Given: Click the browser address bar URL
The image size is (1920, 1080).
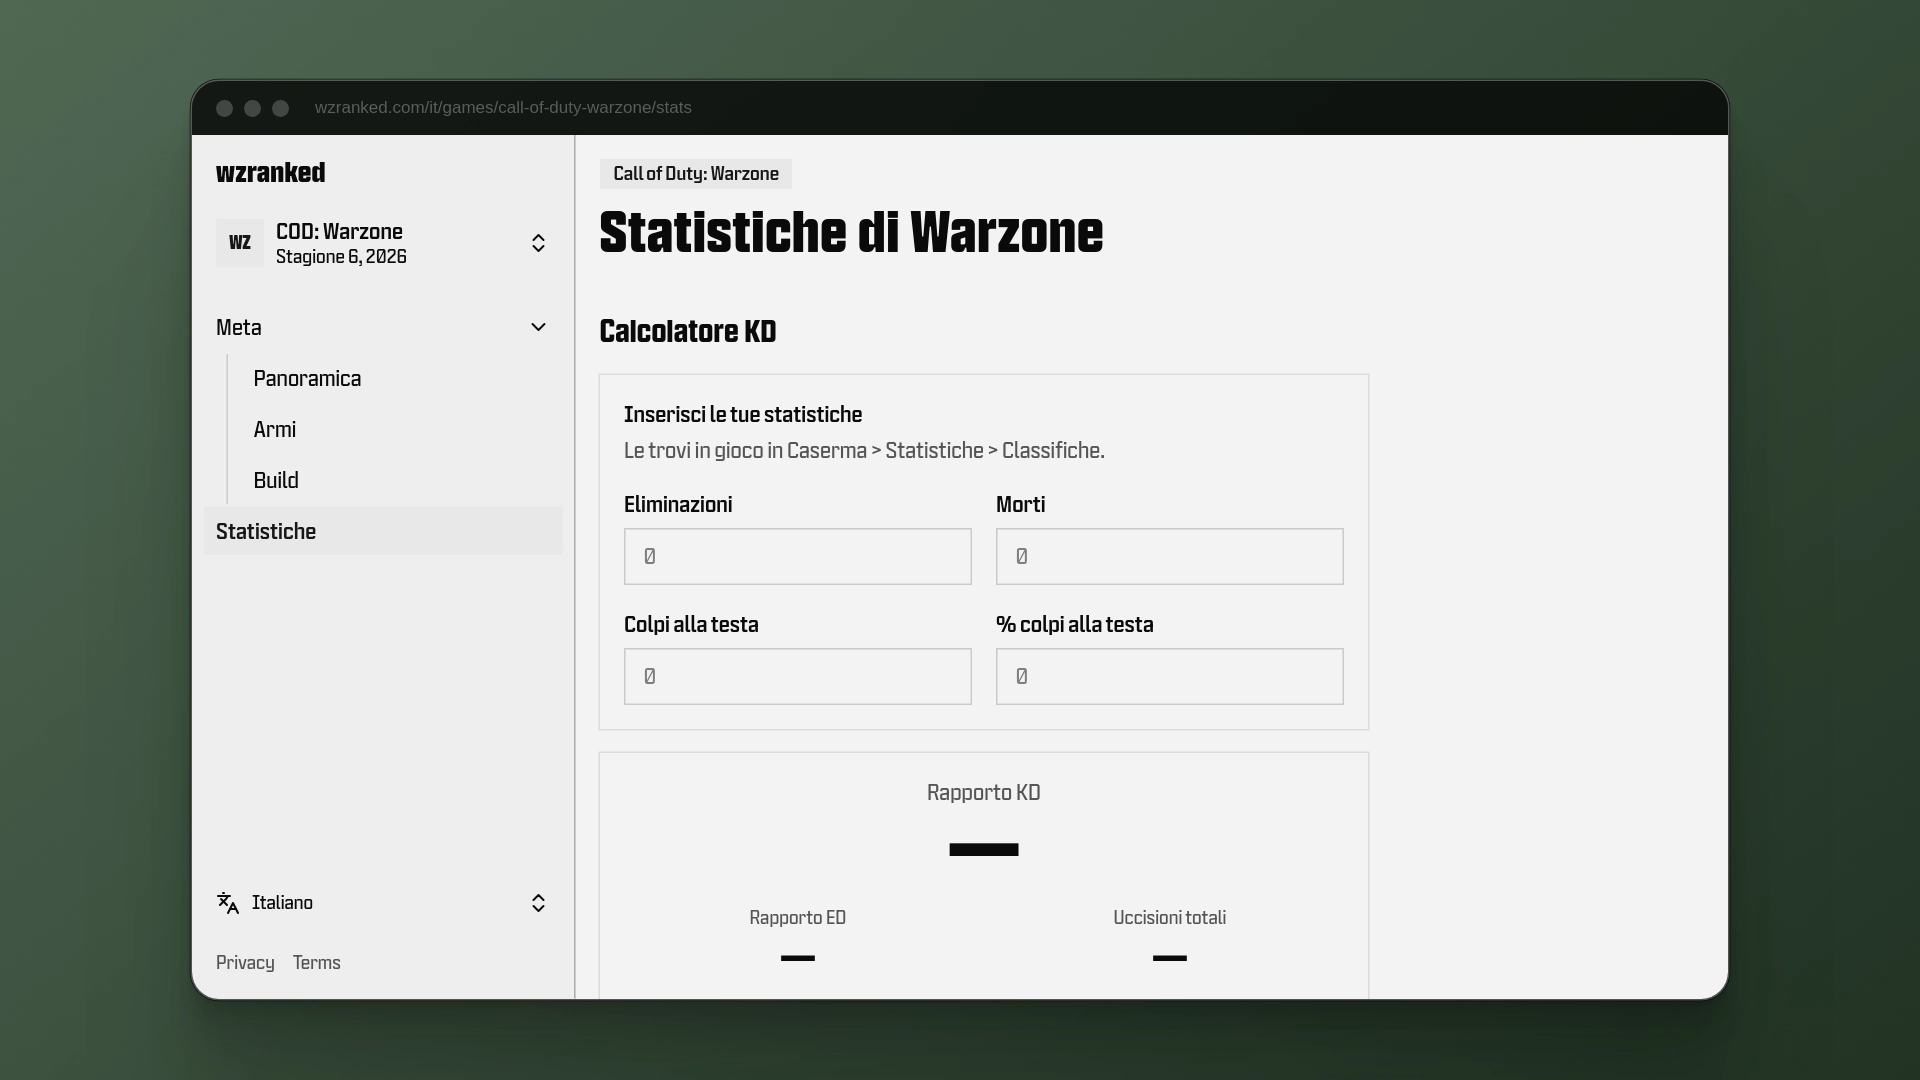Looking at the screenshot, I should 503,108.
